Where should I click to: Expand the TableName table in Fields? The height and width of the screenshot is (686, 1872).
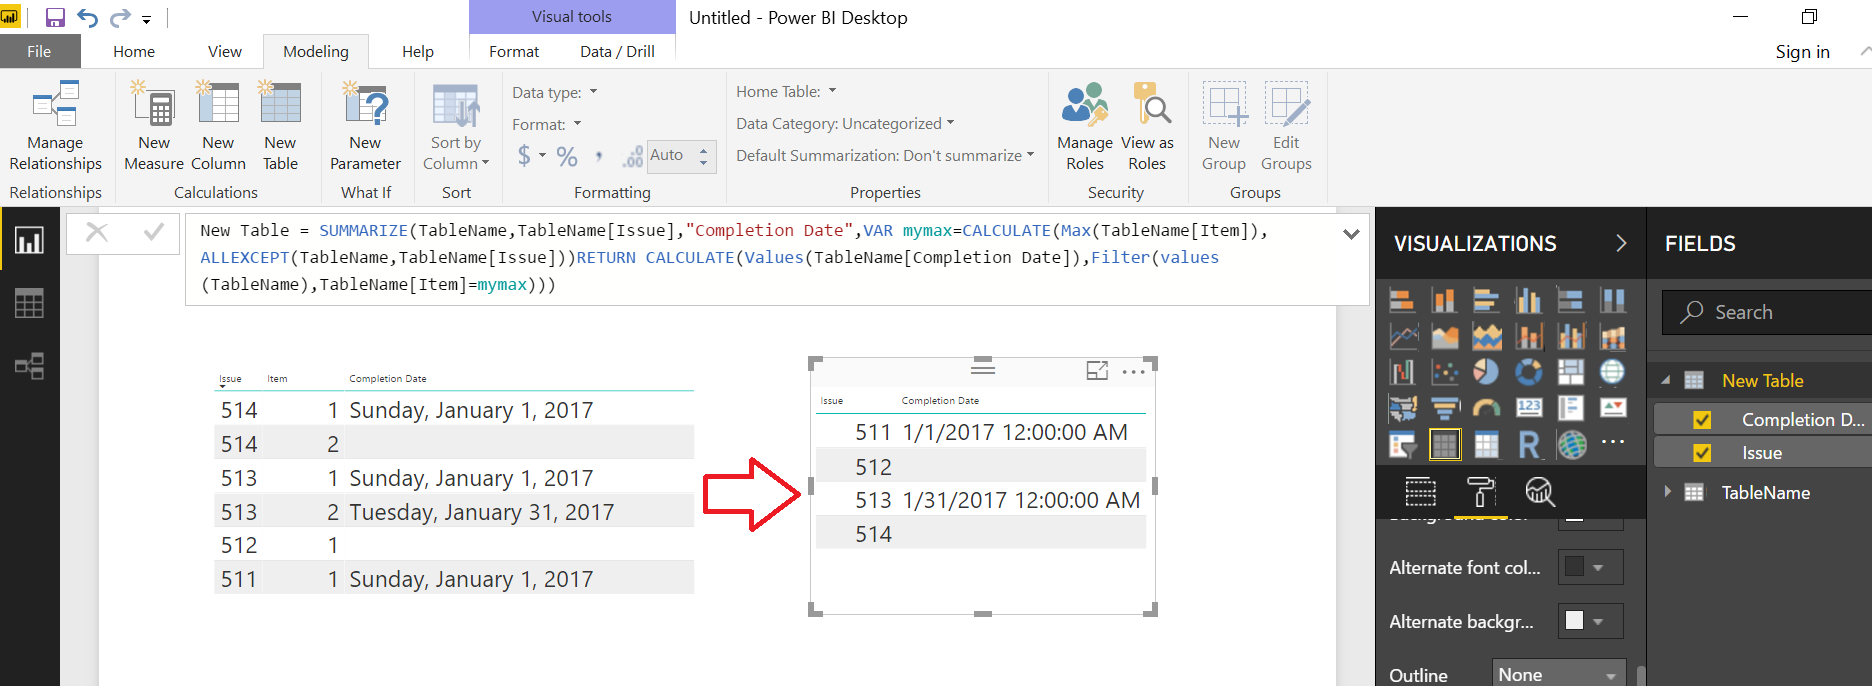pyautogui.click(x=1667, y=491)
